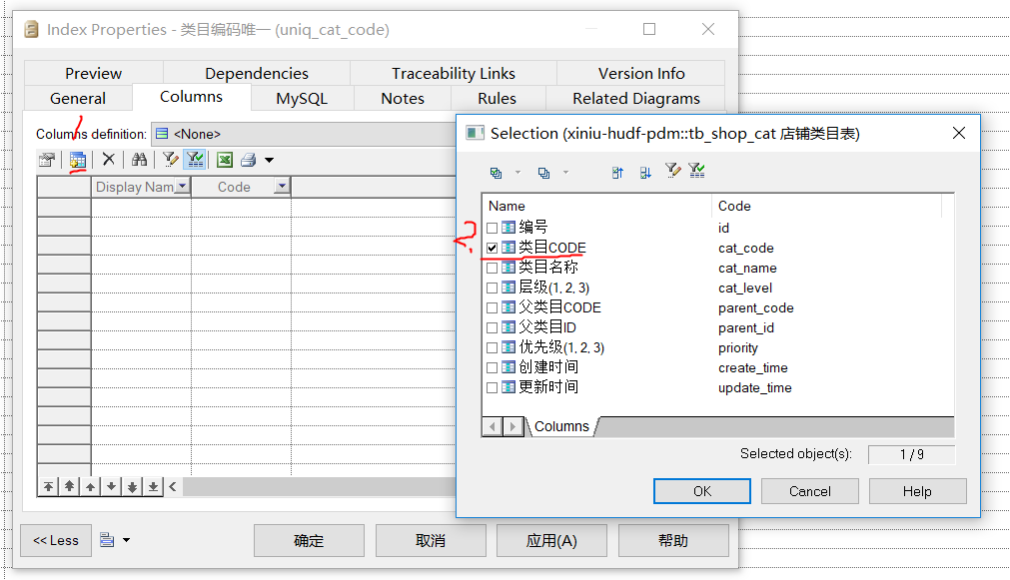
Task: Open the Deselect All dropdown arrow in the Selection dialog
Action: [x=566, y=172]
